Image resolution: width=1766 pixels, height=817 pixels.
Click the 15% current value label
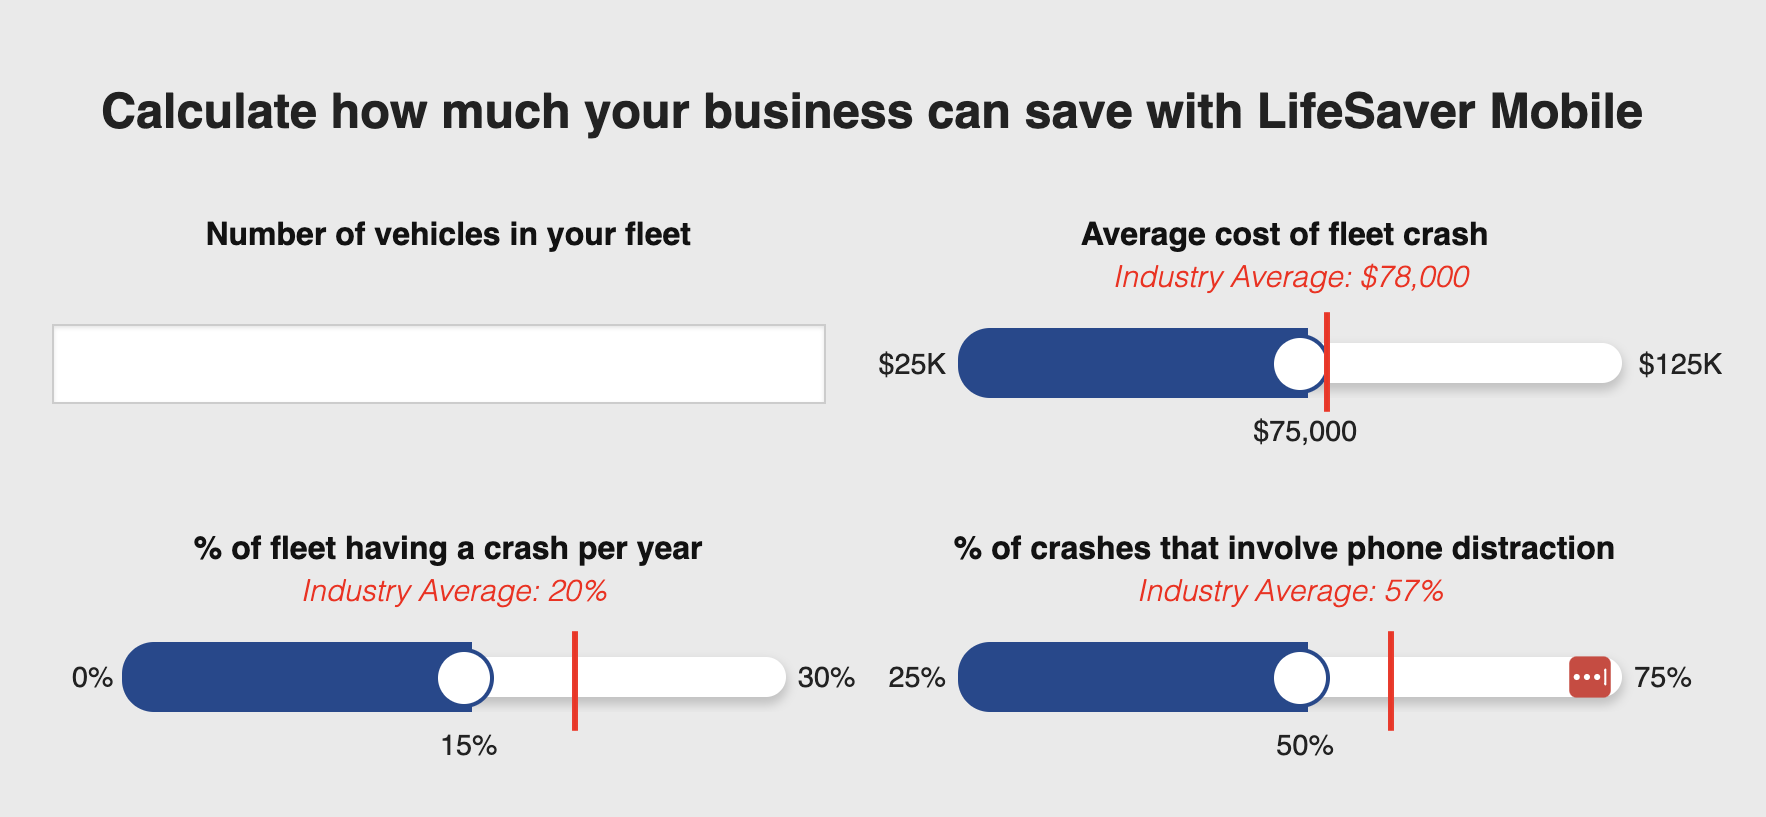(469, 746)
